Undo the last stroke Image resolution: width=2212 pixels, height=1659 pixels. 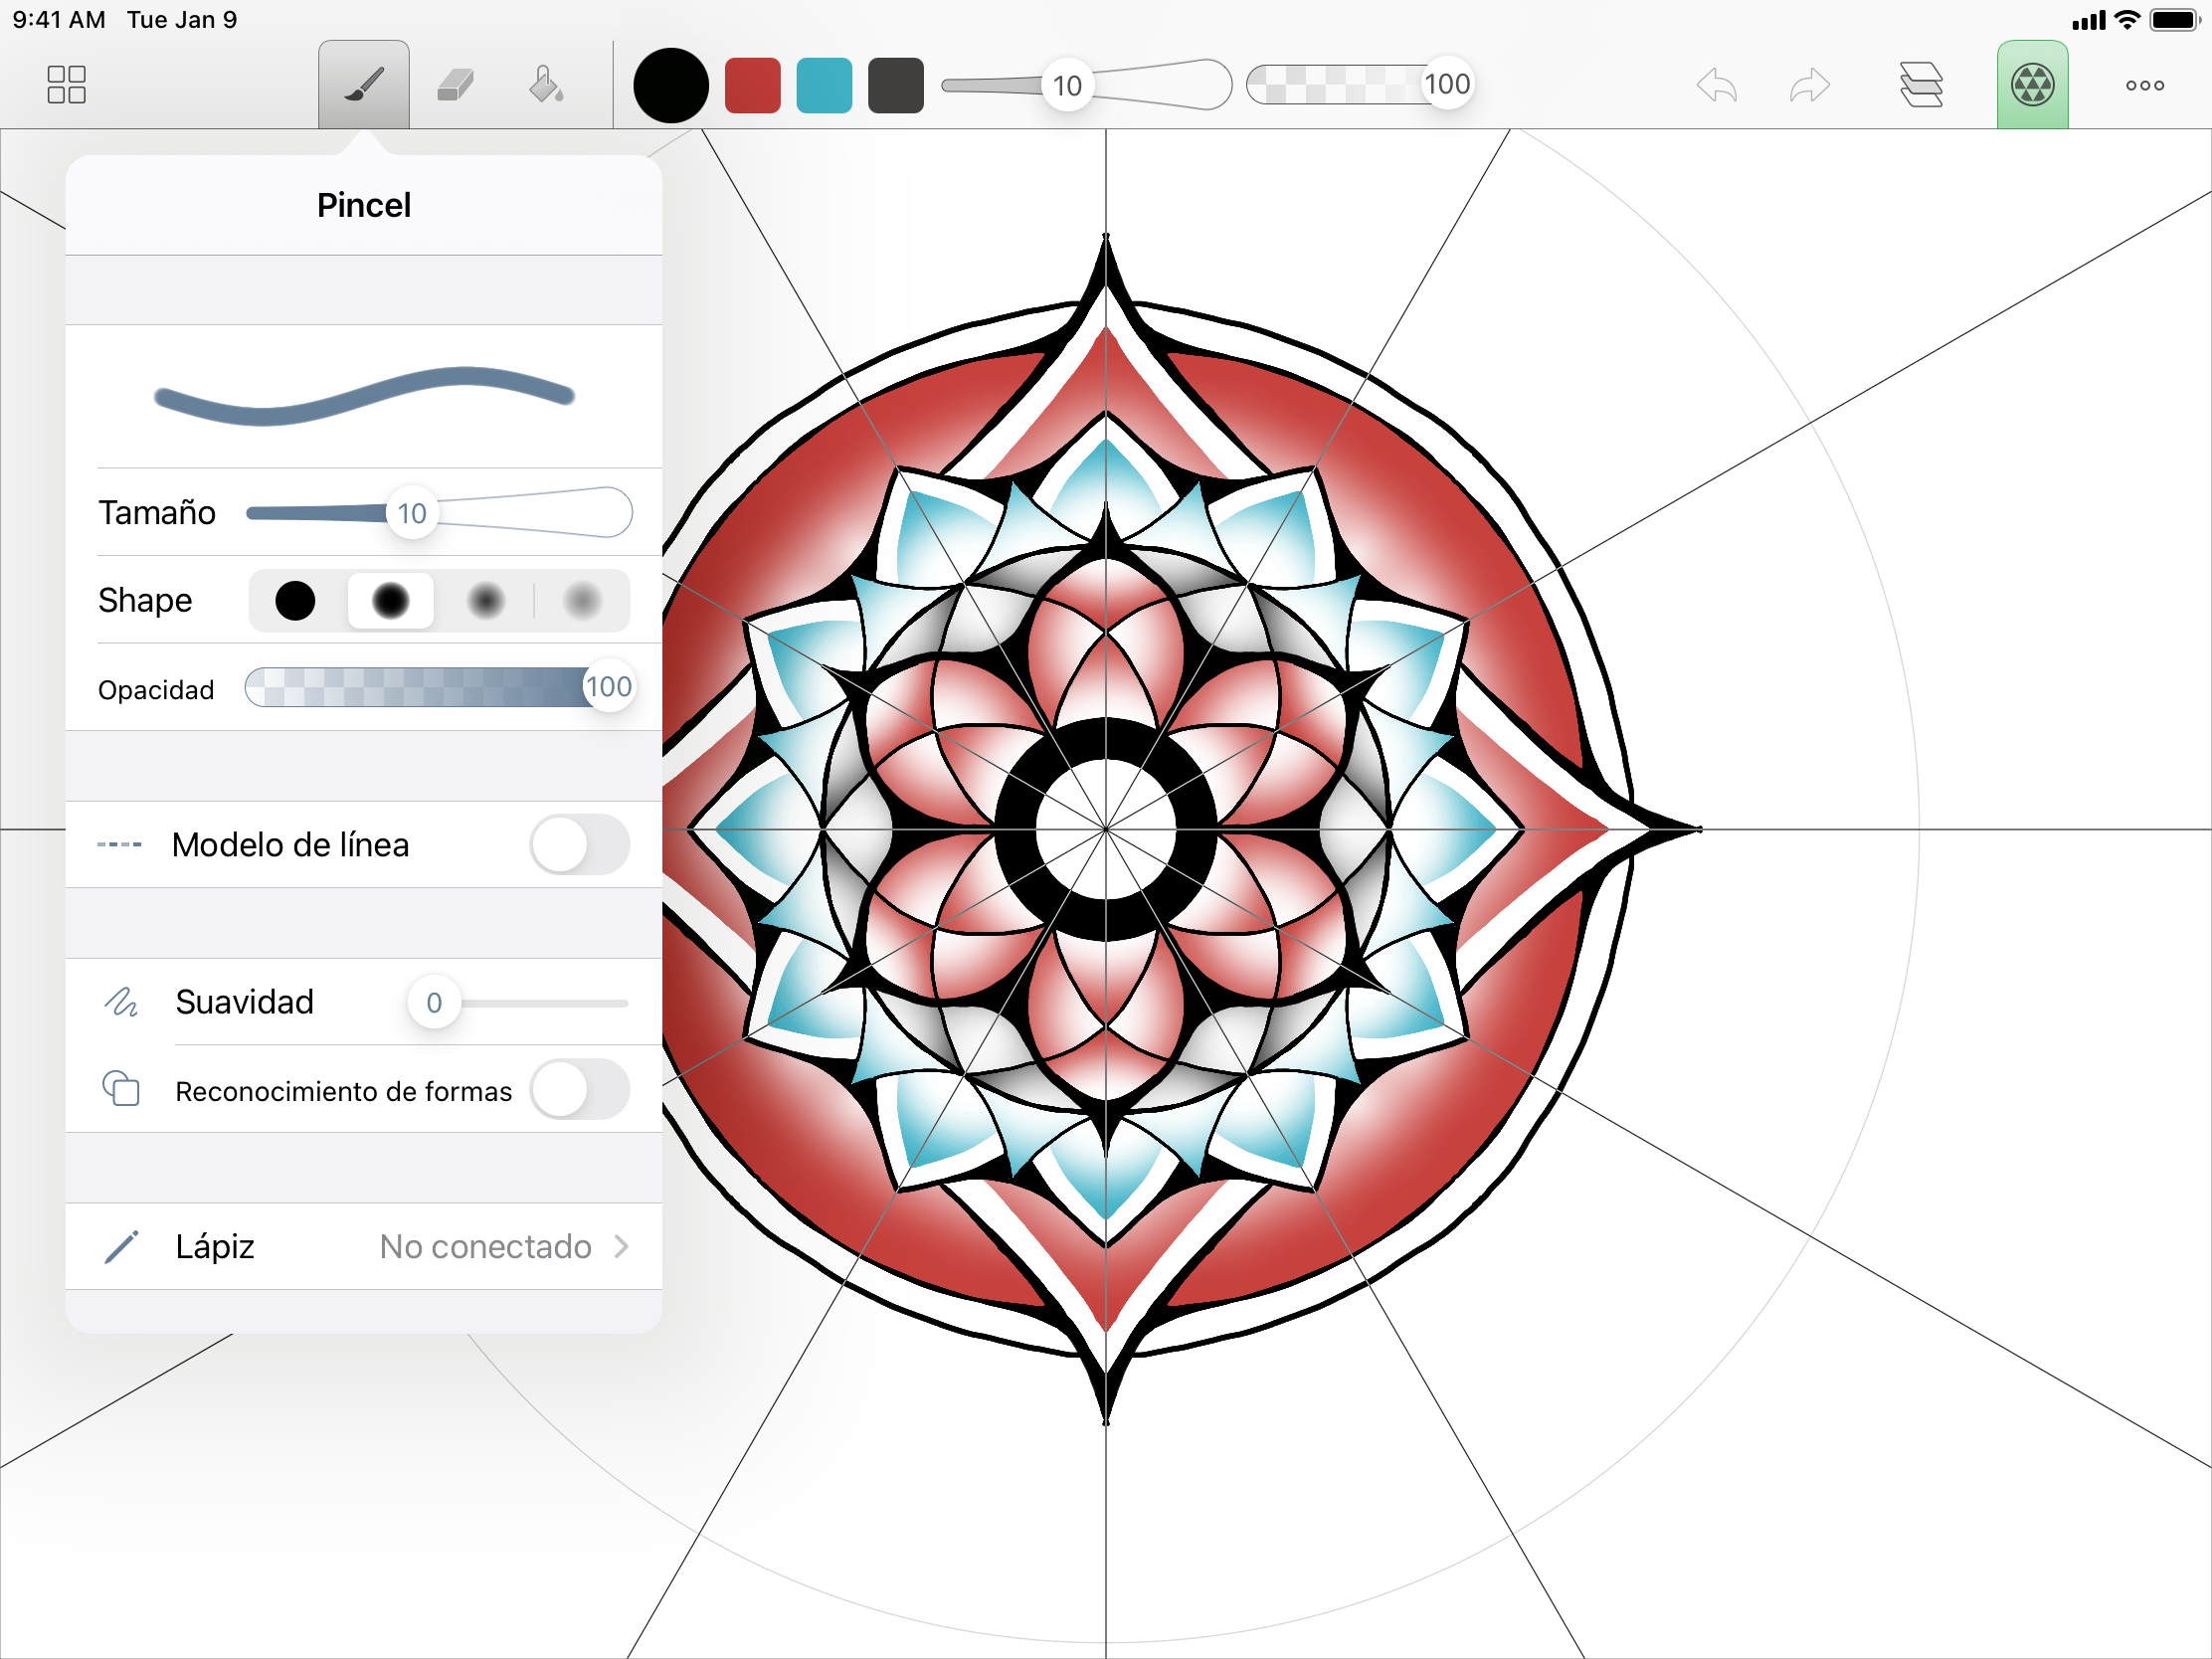pos(1717,85)
